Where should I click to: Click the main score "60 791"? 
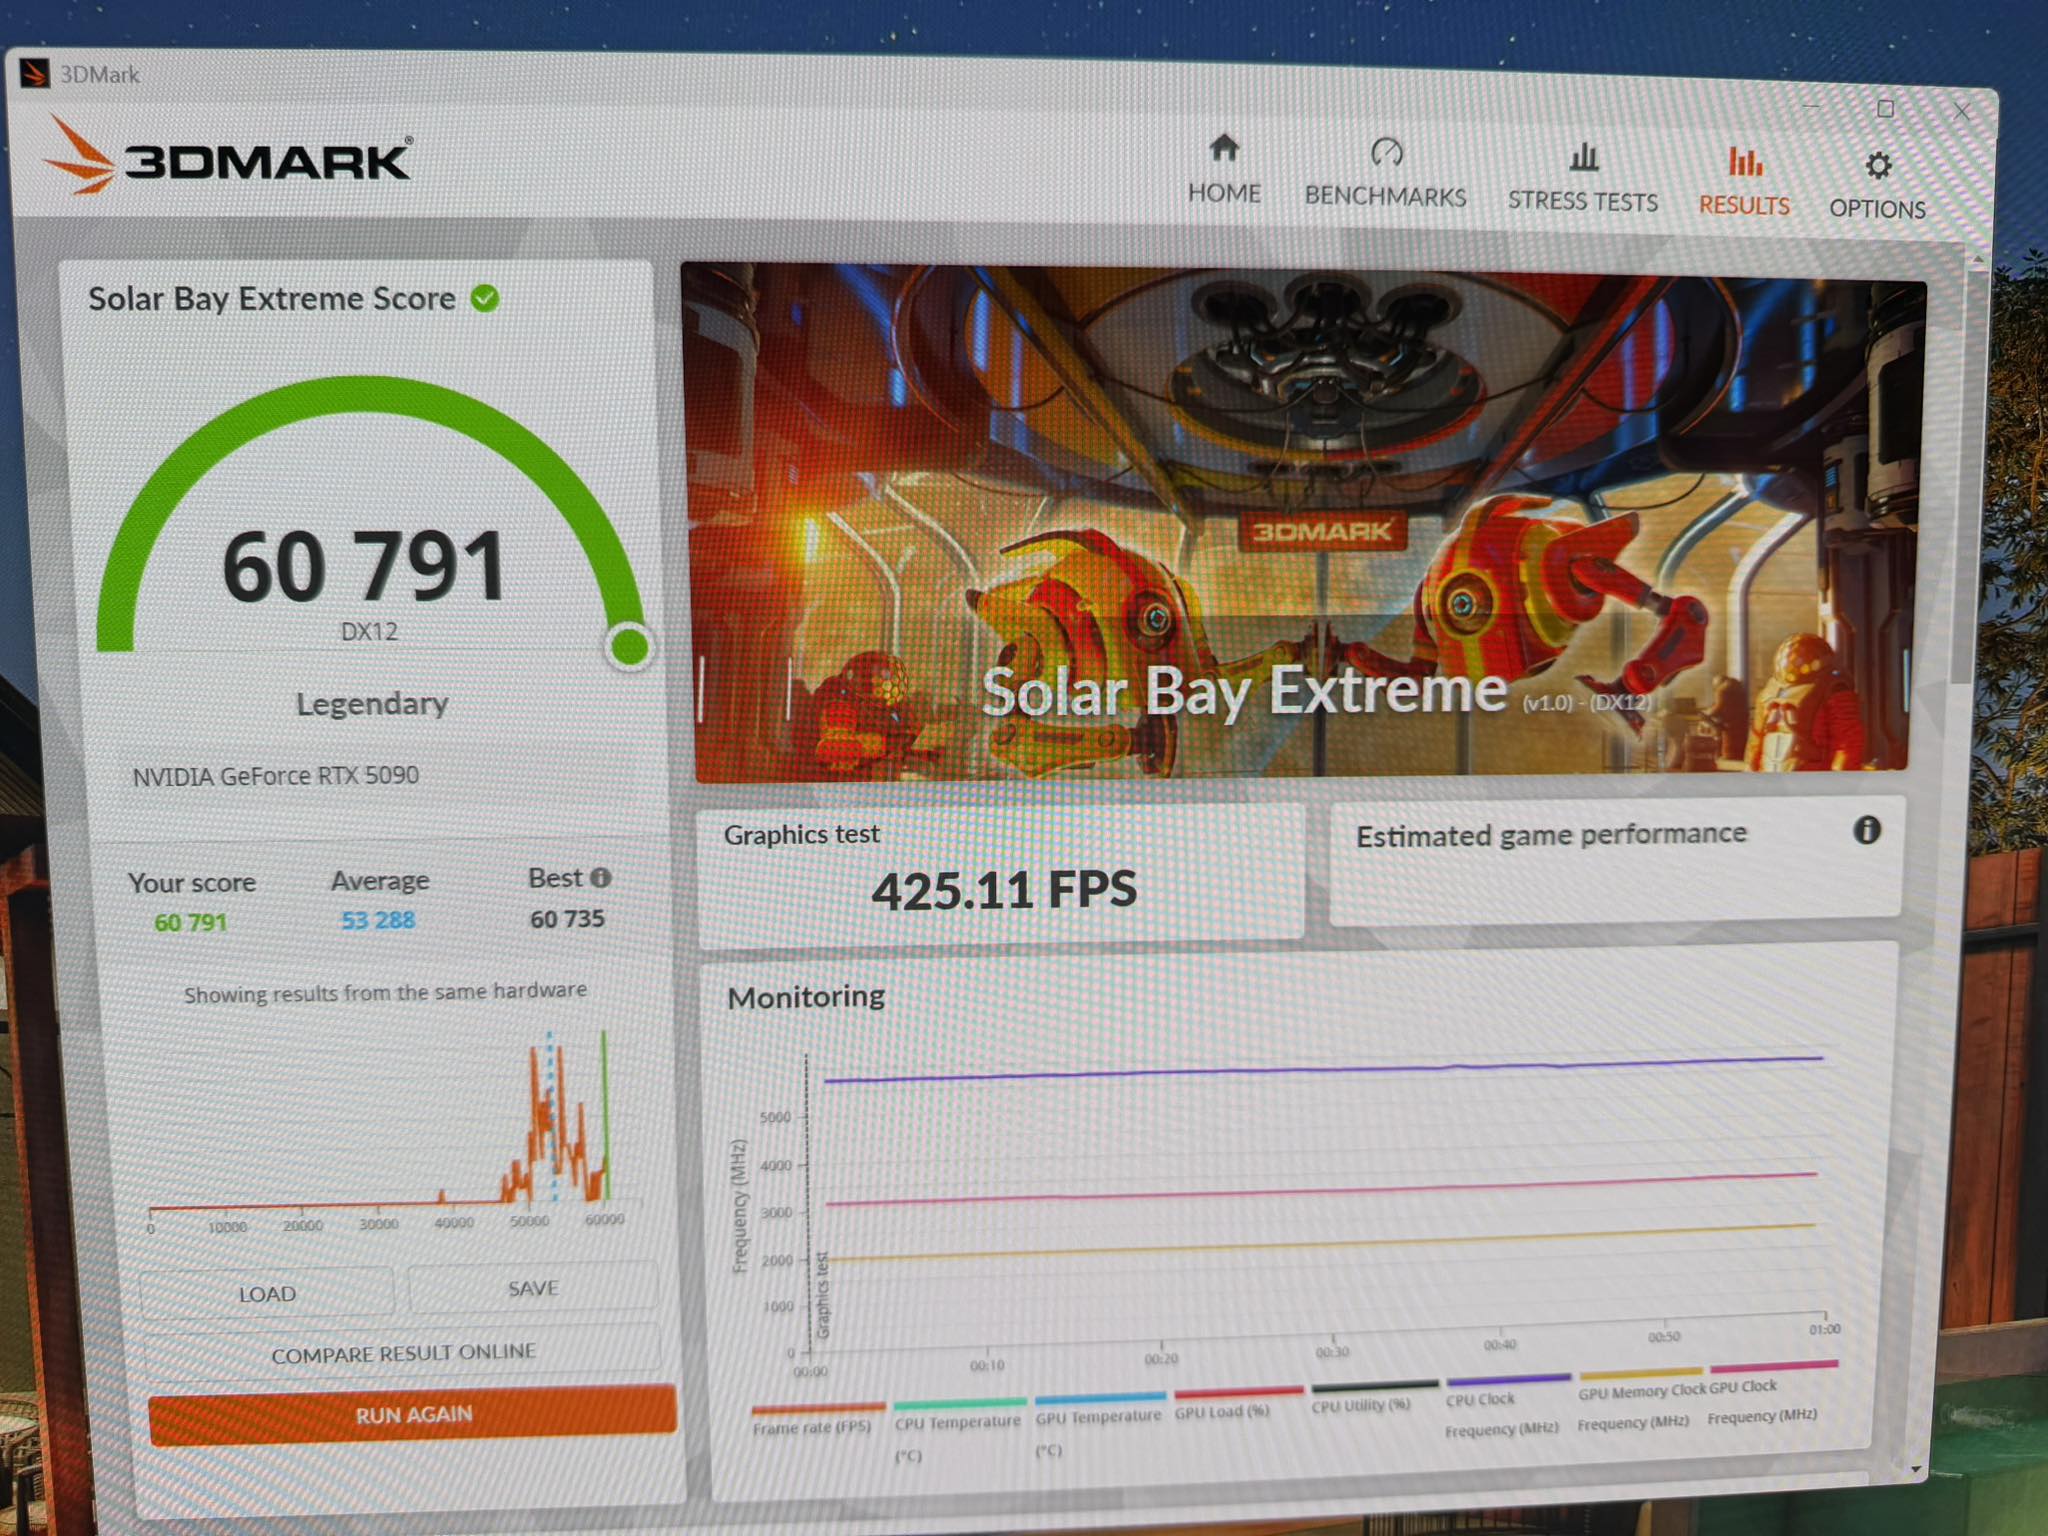(x=363, y=567)
